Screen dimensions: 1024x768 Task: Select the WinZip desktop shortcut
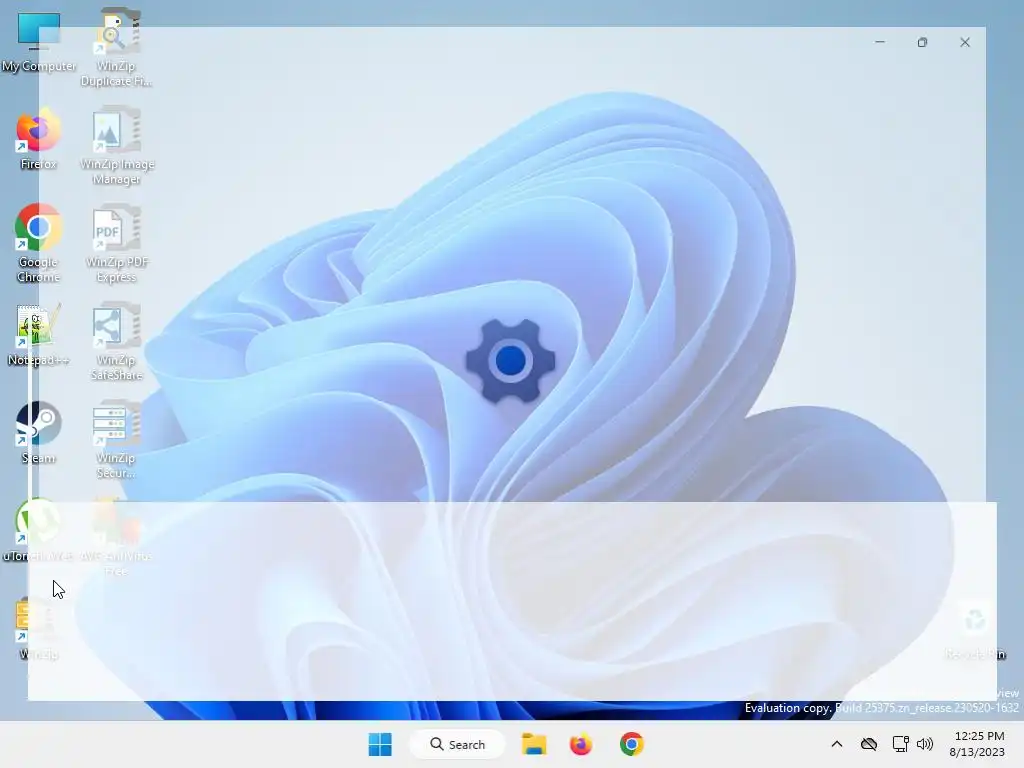click(x=39, y=628)
